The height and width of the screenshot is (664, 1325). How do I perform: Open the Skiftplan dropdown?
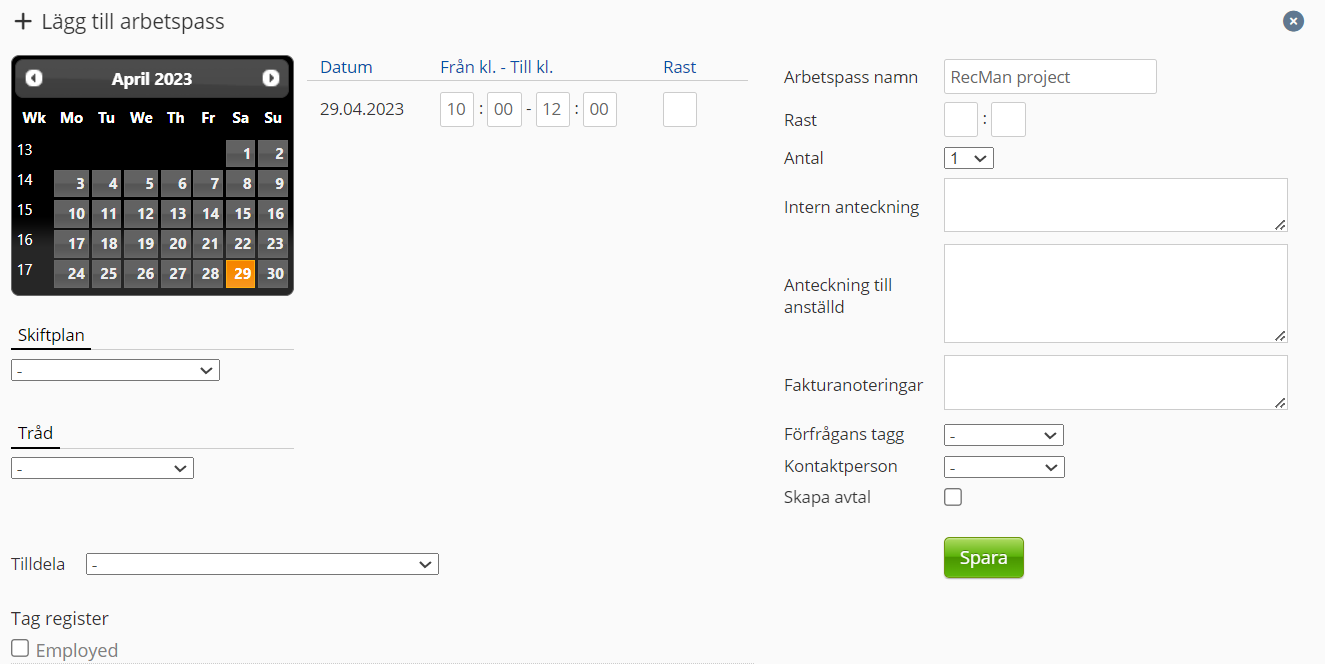(x=115, y=370)
